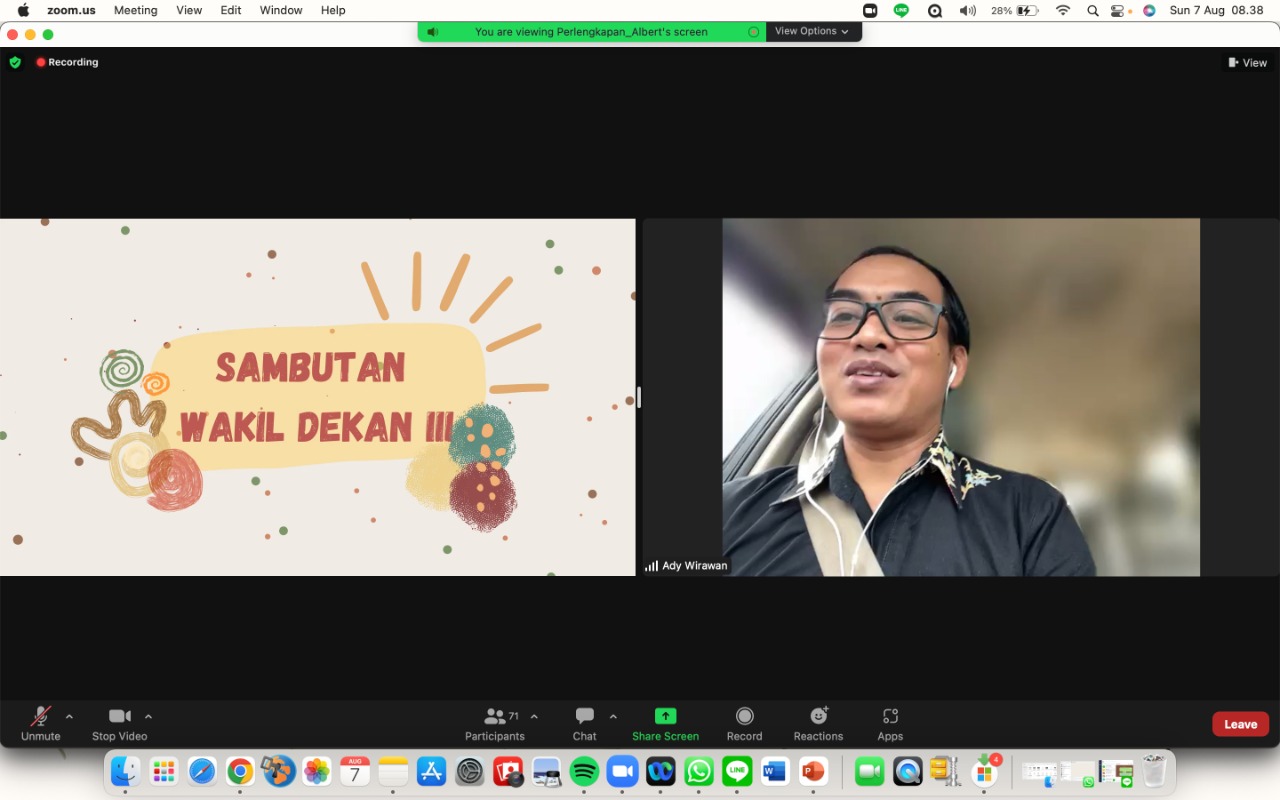Leave the meeting

click(x=1240, y=724)
